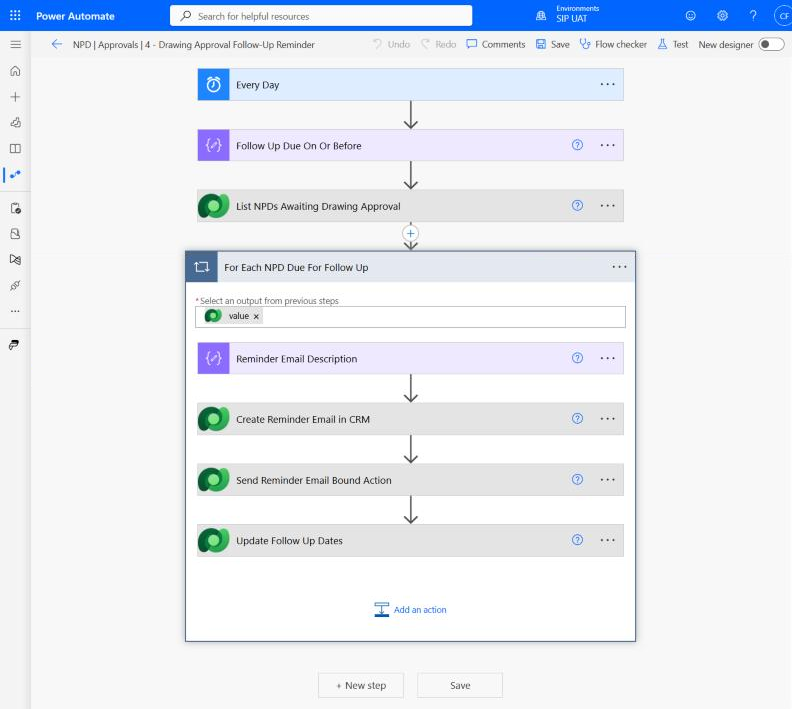Expand List NPDs Awaiting Drawing Approval card

point(410,206)
